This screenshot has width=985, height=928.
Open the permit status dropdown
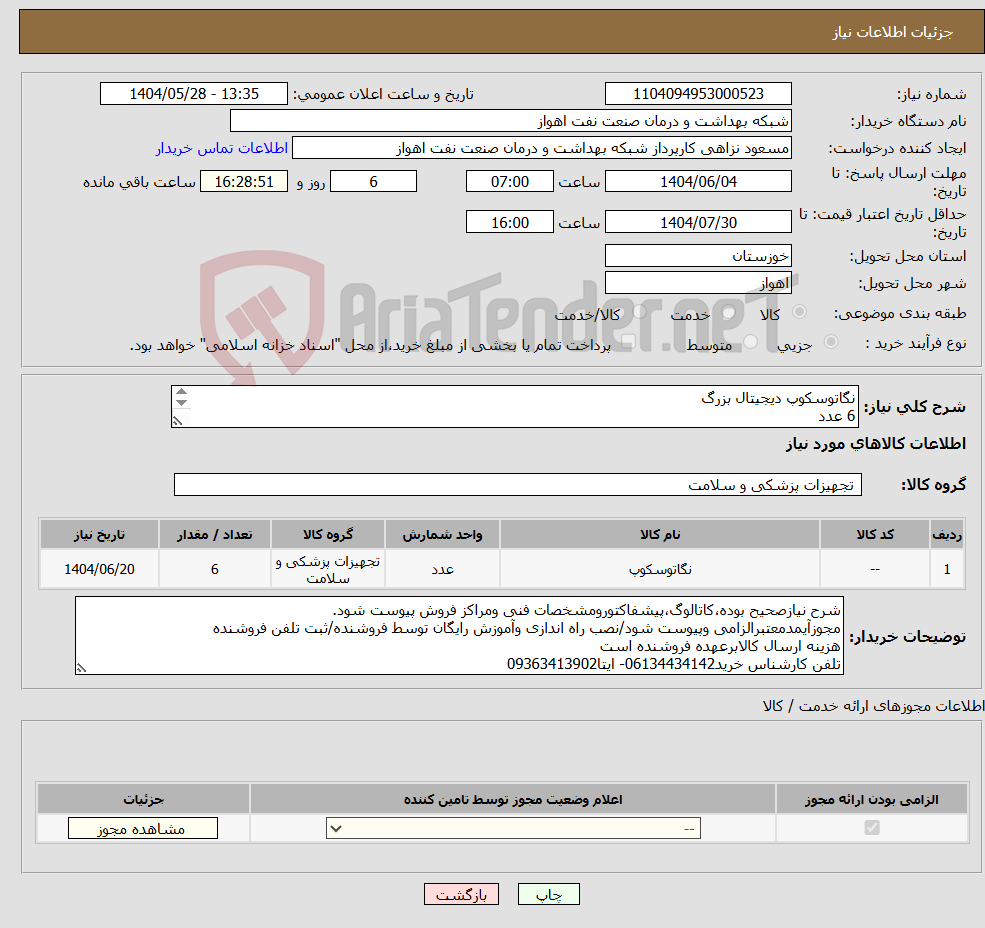[x=513, y=828]
